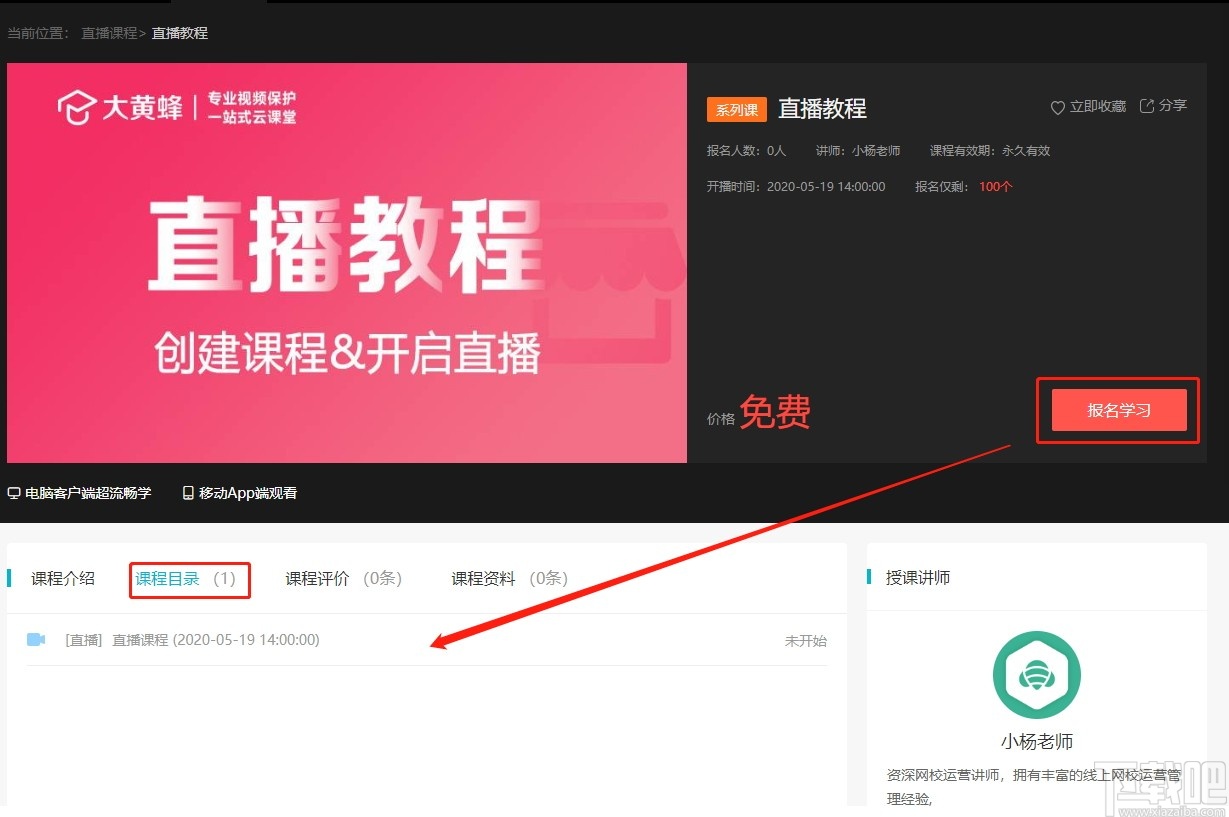Viewport: 1229px width, 817px height.
Task: Click the monitor icon before 电脑客户端超流畅学
Action: point(13,492)
